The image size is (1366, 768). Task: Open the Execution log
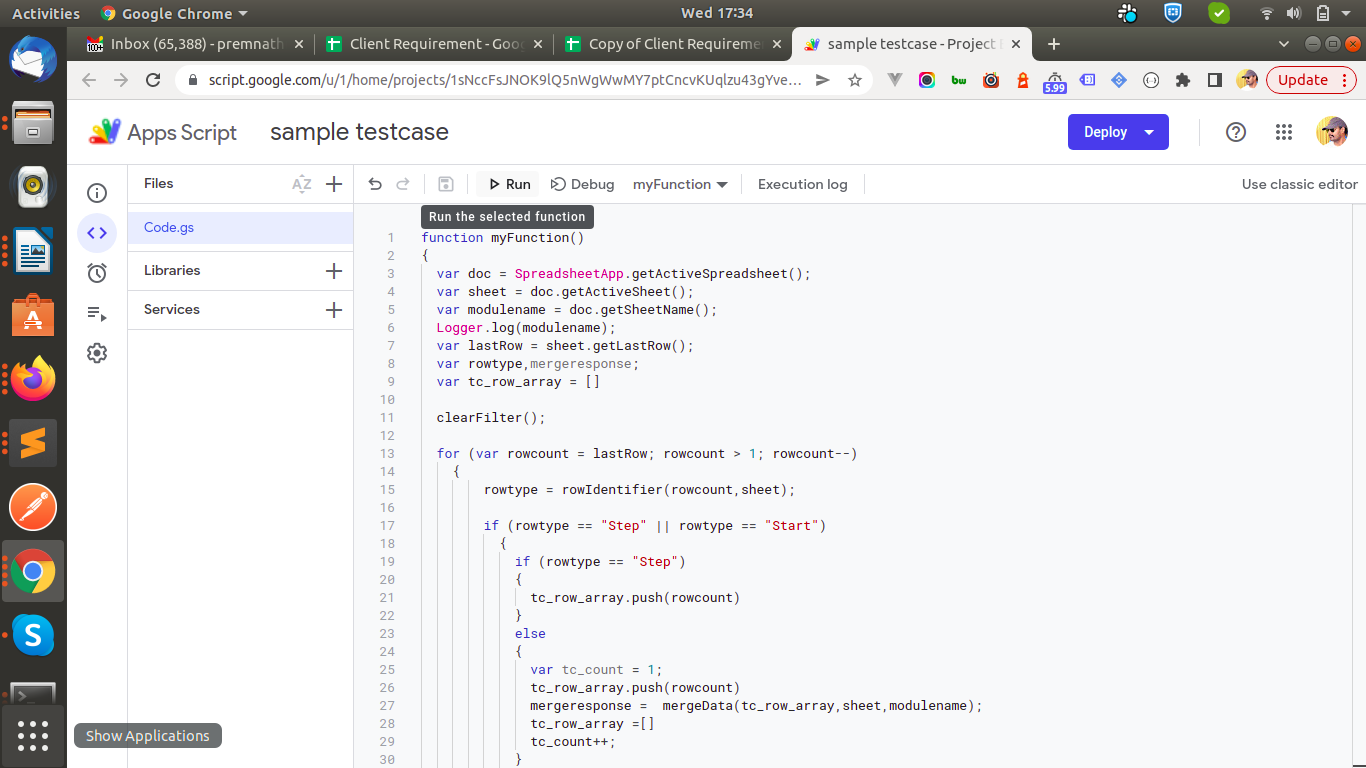click(x=802, y=184)
